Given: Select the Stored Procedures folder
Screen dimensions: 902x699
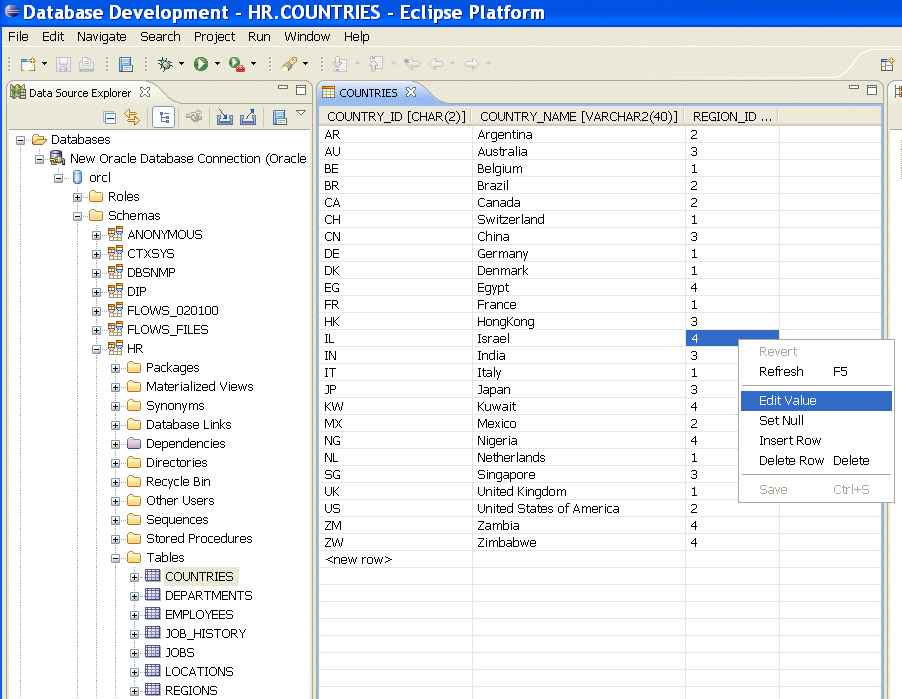Looking at the screenshot, I should 199,538.
